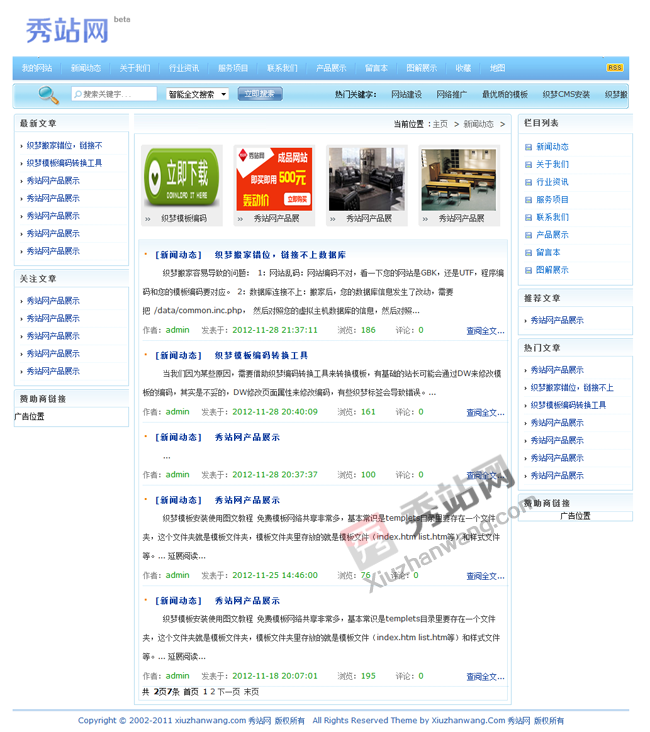
Task: Click the 网站建设 hot keyword link
Action: pos(406,94)
